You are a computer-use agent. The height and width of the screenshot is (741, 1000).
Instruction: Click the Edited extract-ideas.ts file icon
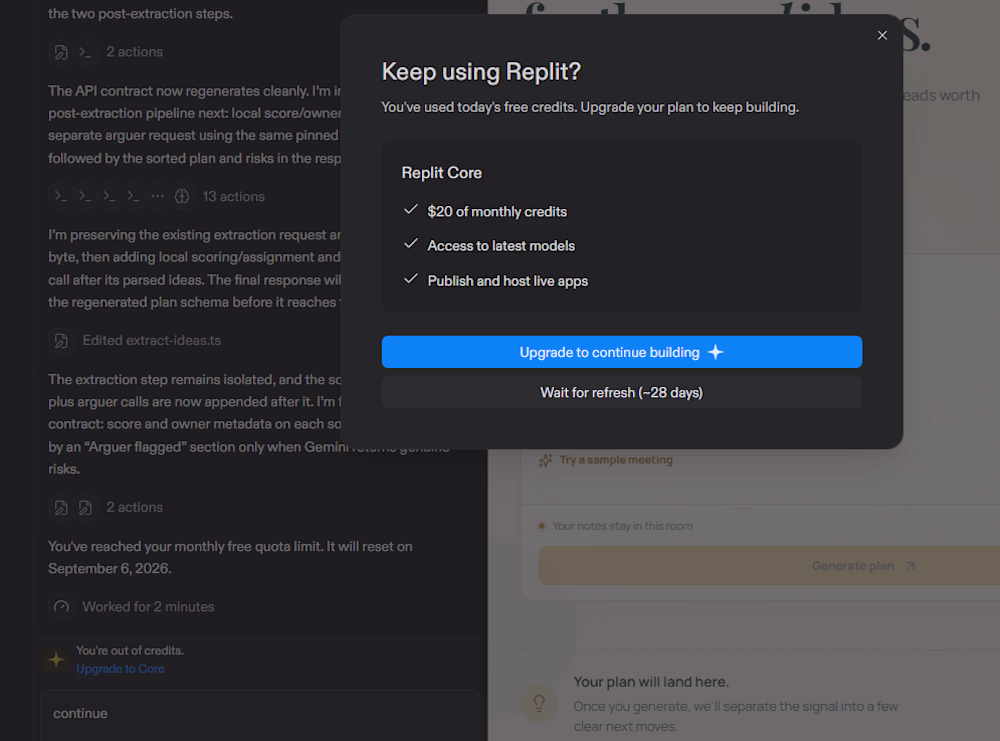[x=61, y=341]
